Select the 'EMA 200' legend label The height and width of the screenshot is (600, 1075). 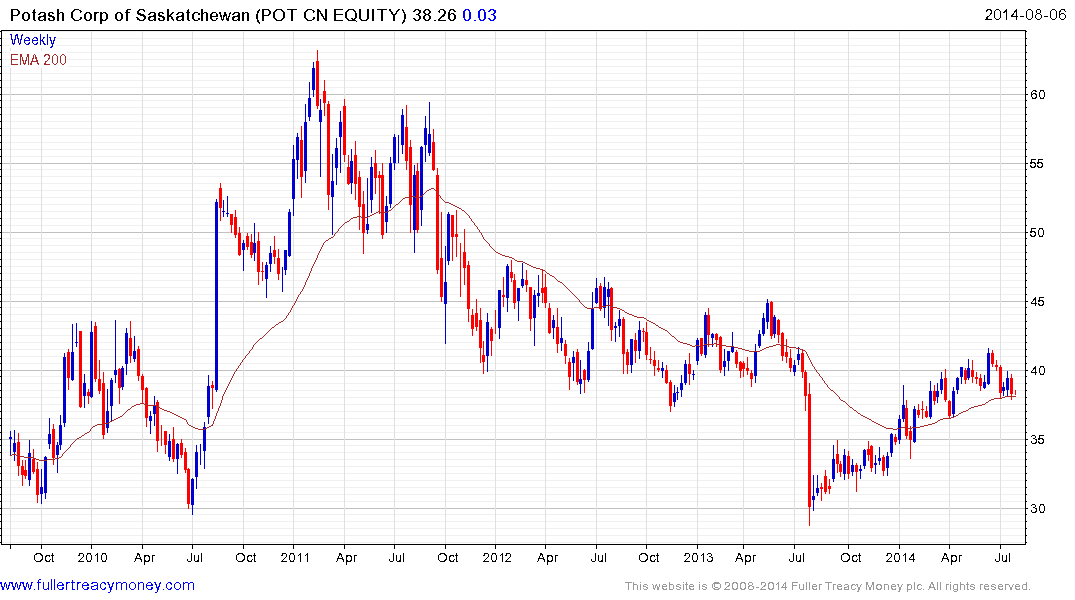pyautogui.click(x=38, y=60)
